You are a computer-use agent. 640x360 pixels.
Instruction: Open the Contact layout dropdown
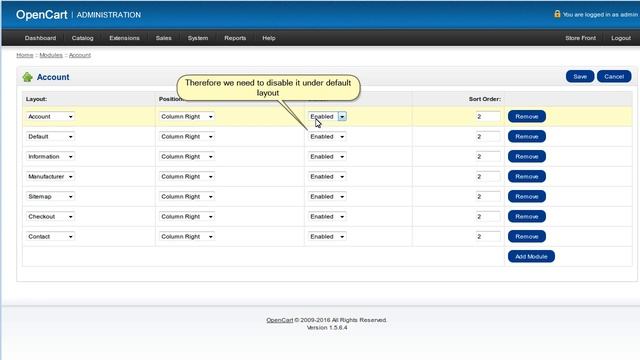tap(50, 236)
